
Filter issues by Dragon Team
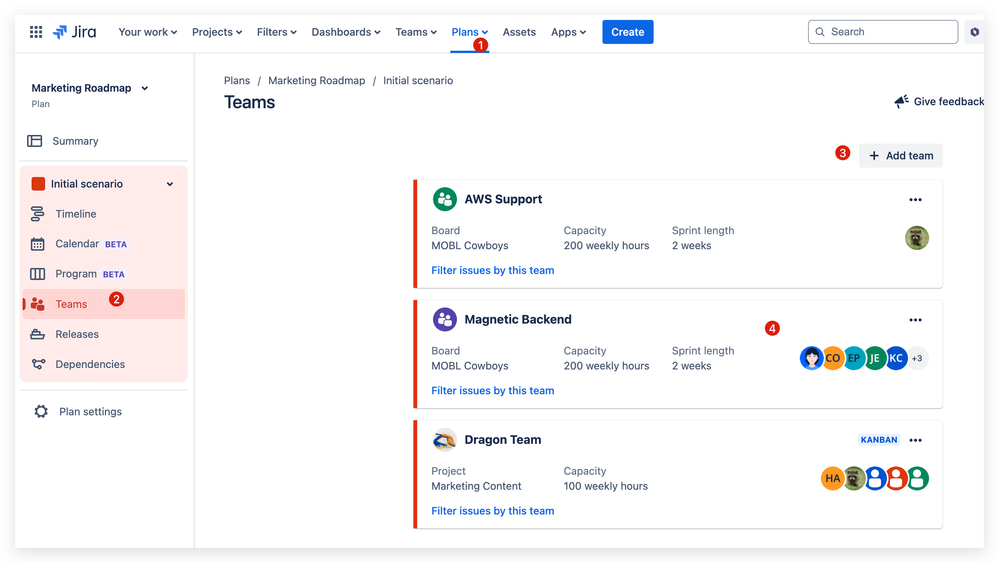point(492,511)
